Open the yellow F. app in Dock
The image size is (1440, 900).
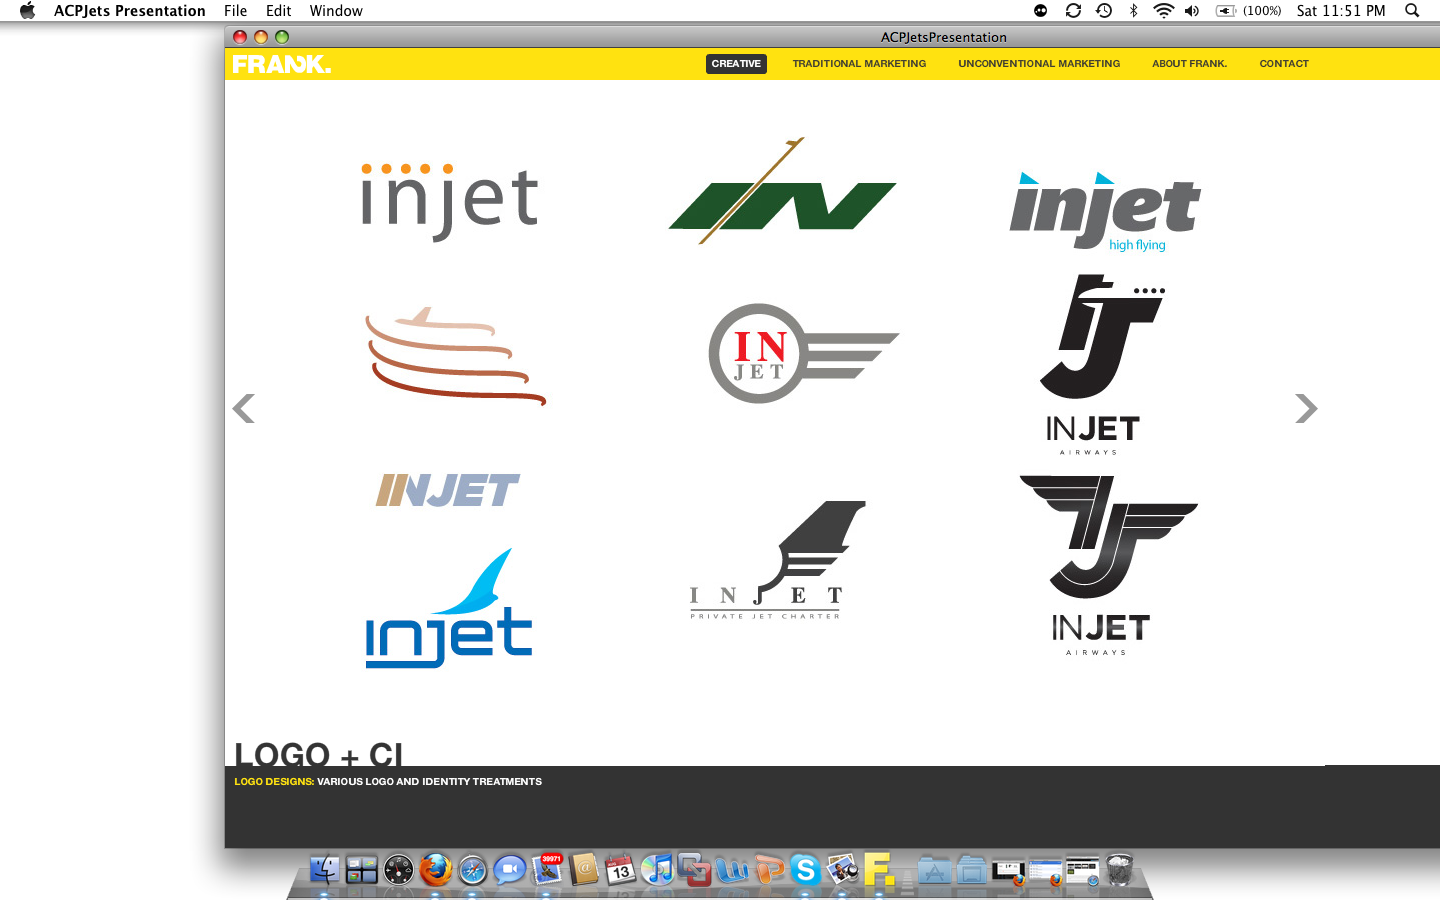878,870
